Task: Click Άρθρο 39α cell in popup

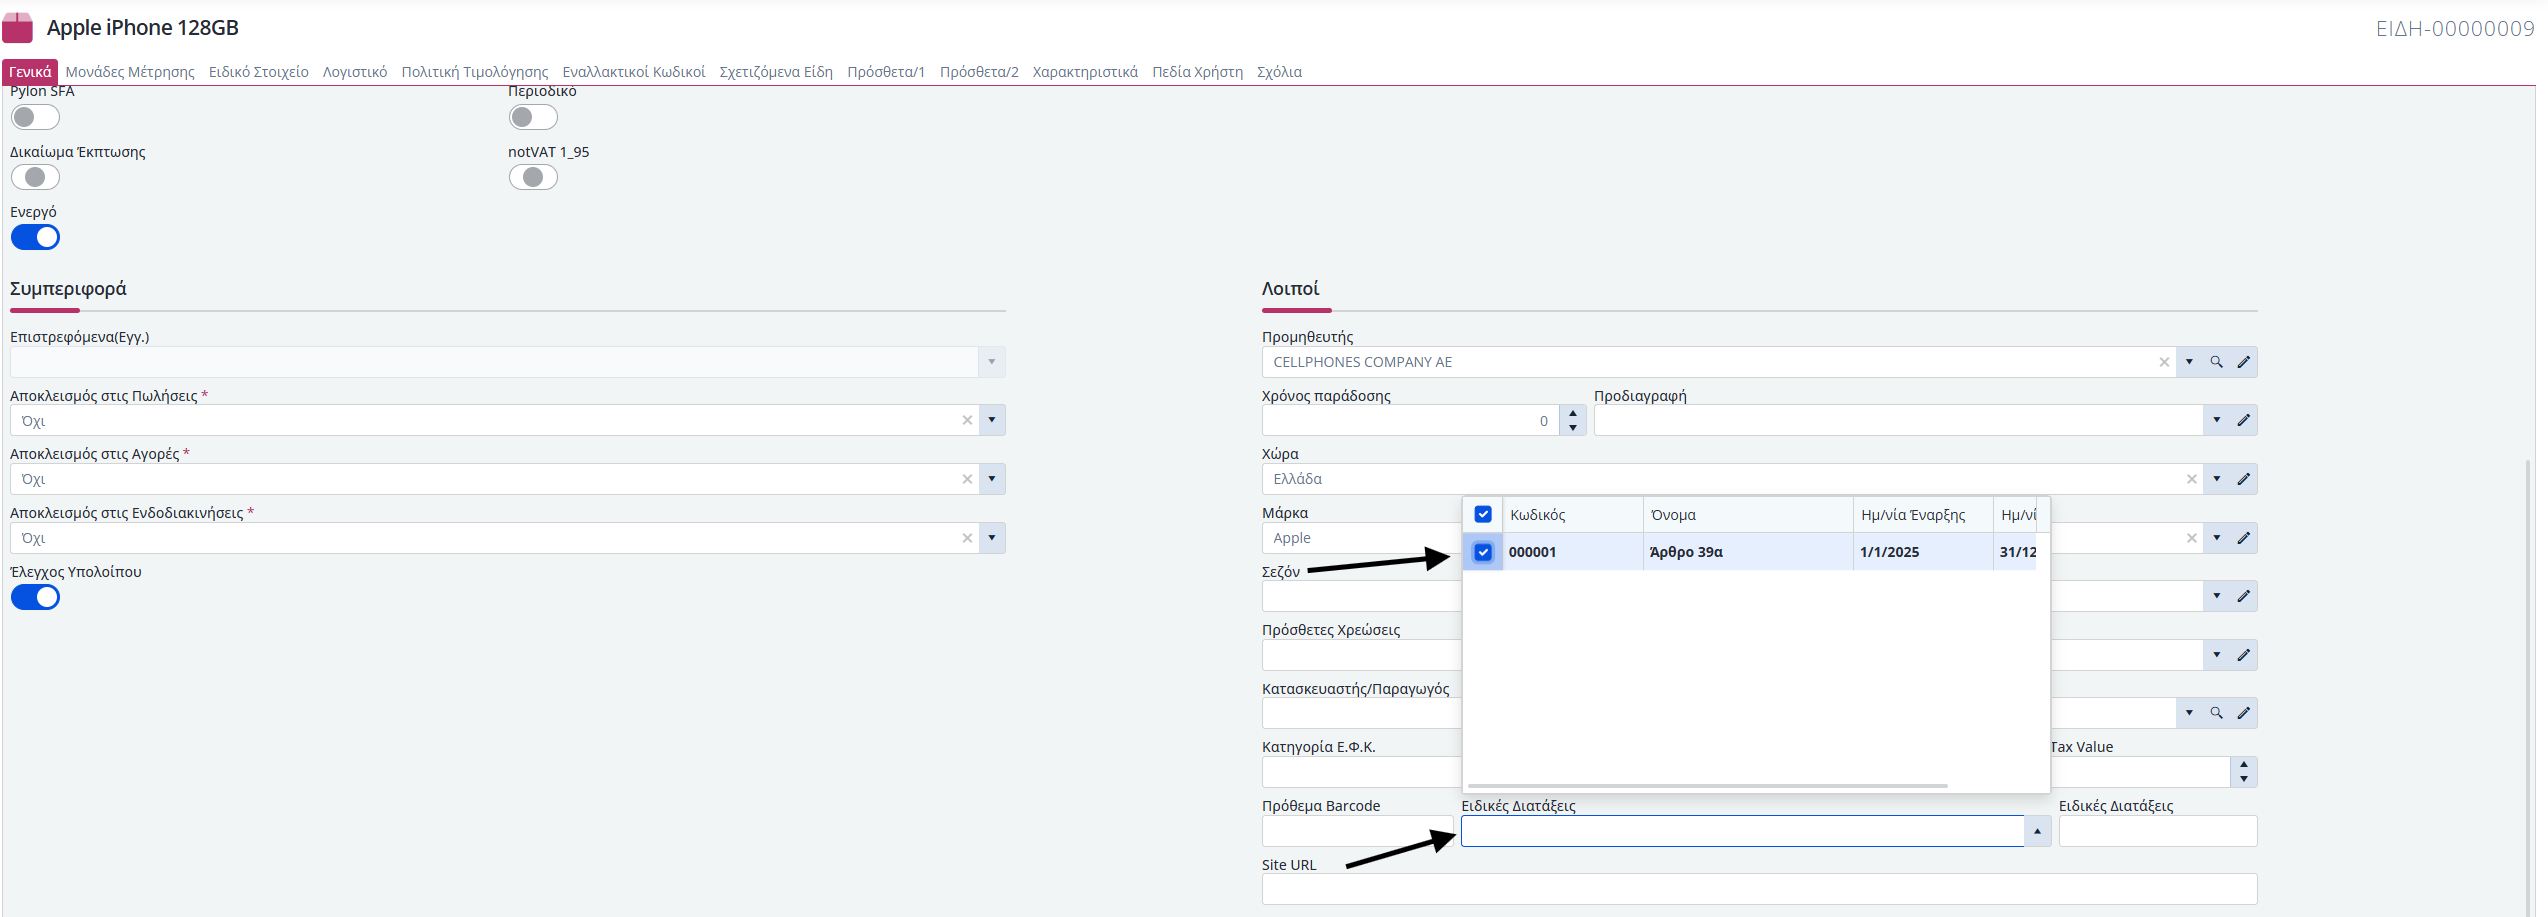Action: (x=1748, y=552)
